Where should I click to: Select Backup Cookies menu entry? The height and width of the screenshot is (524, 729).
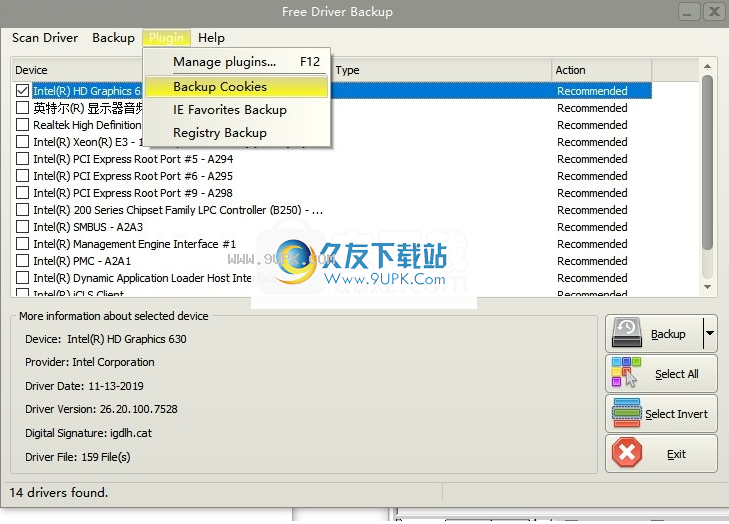point(237,87)
